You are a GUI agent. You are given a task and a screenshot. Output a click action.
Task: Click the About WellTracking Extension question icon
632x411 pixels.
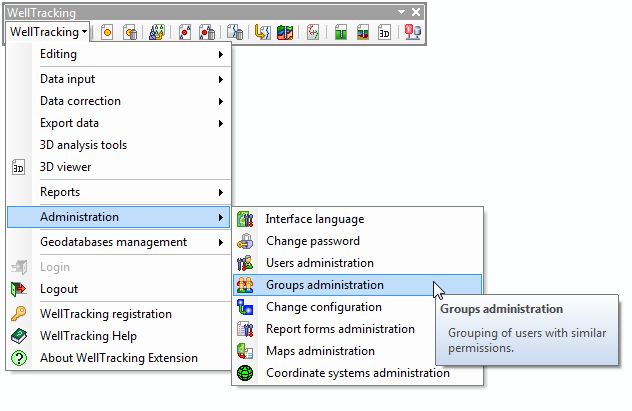[x=19, y=358]
